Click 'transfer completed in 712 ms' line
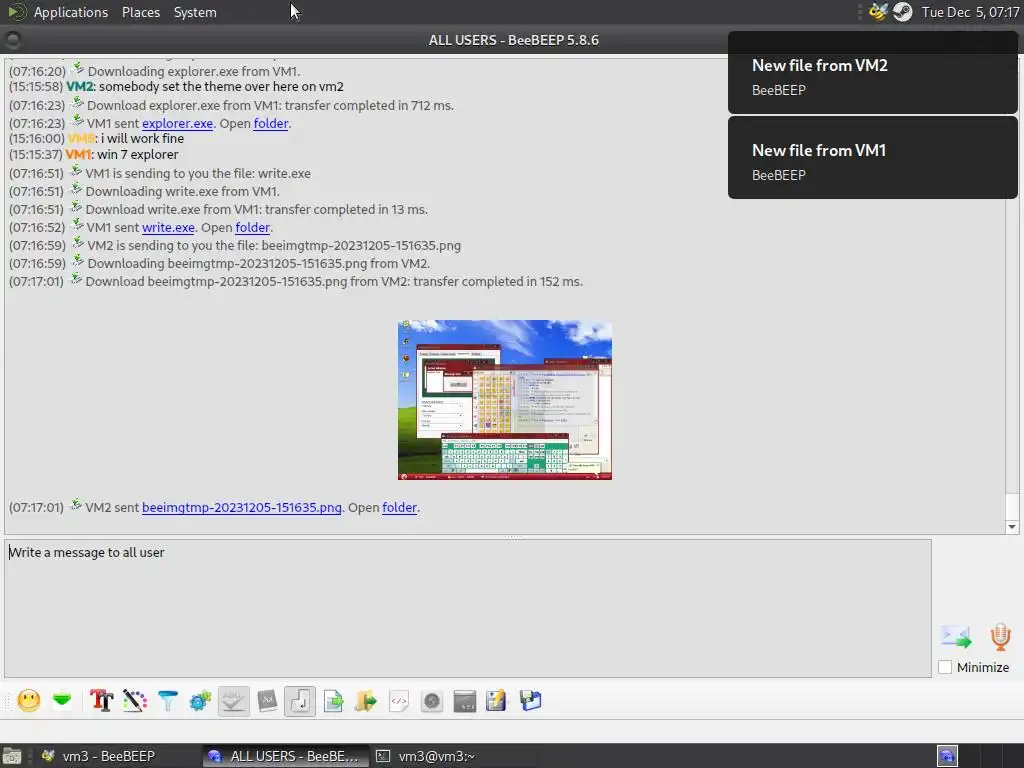The image size is (1024, 768). coord(270,105)
